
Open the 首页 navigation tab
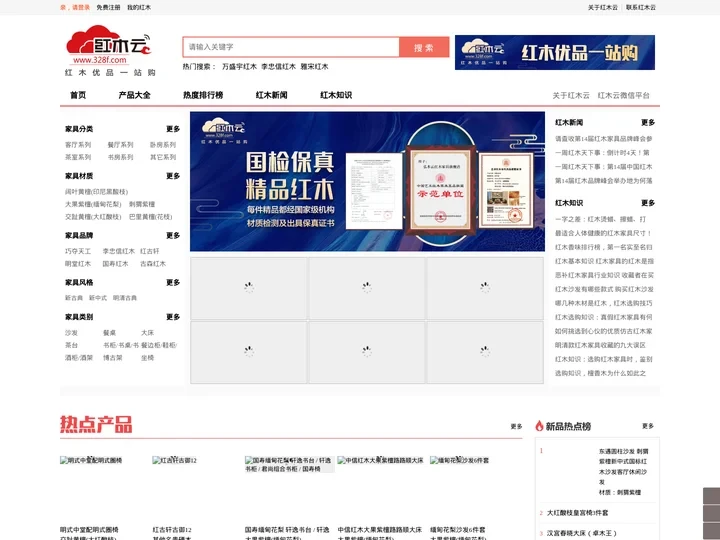pyautogui.click(x=78, y=95)
